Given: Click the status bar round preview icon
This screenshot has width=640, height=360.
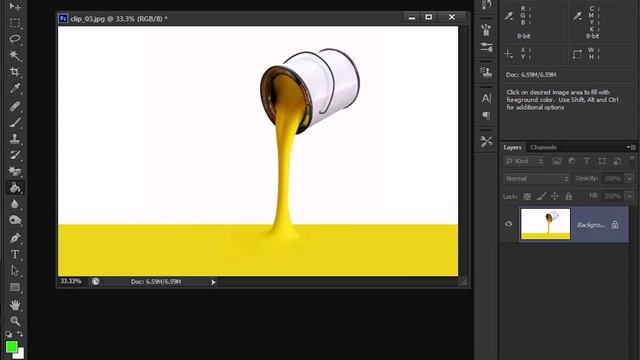Looking at the screenshot, I should pos(96,281).
